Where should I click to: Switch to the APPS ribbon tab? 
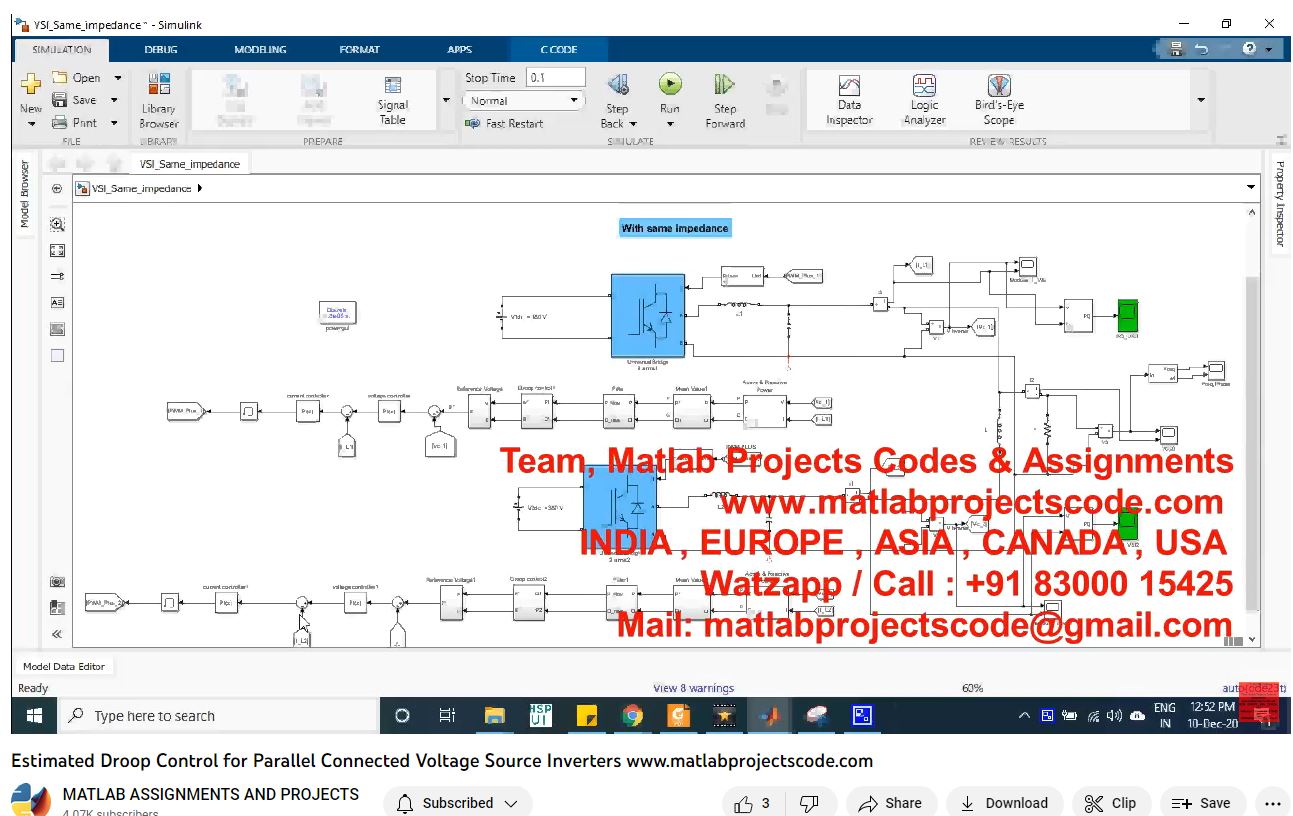(459, 49)
